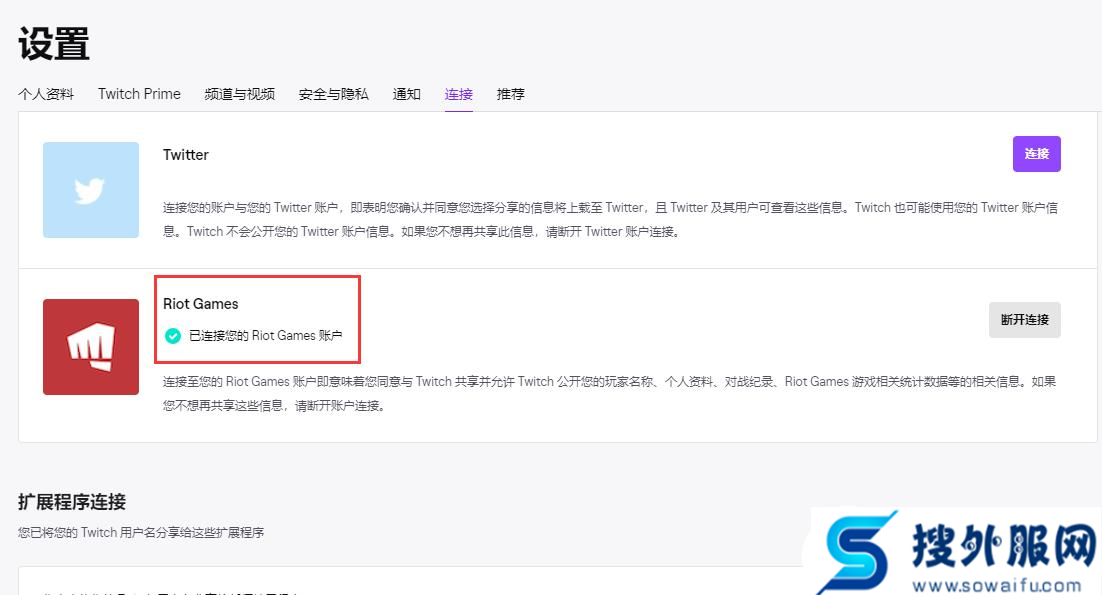Screen dimensions: 1102x595
Task: Click the purple 连接 button for Twitter
Action: point(1036,154)
